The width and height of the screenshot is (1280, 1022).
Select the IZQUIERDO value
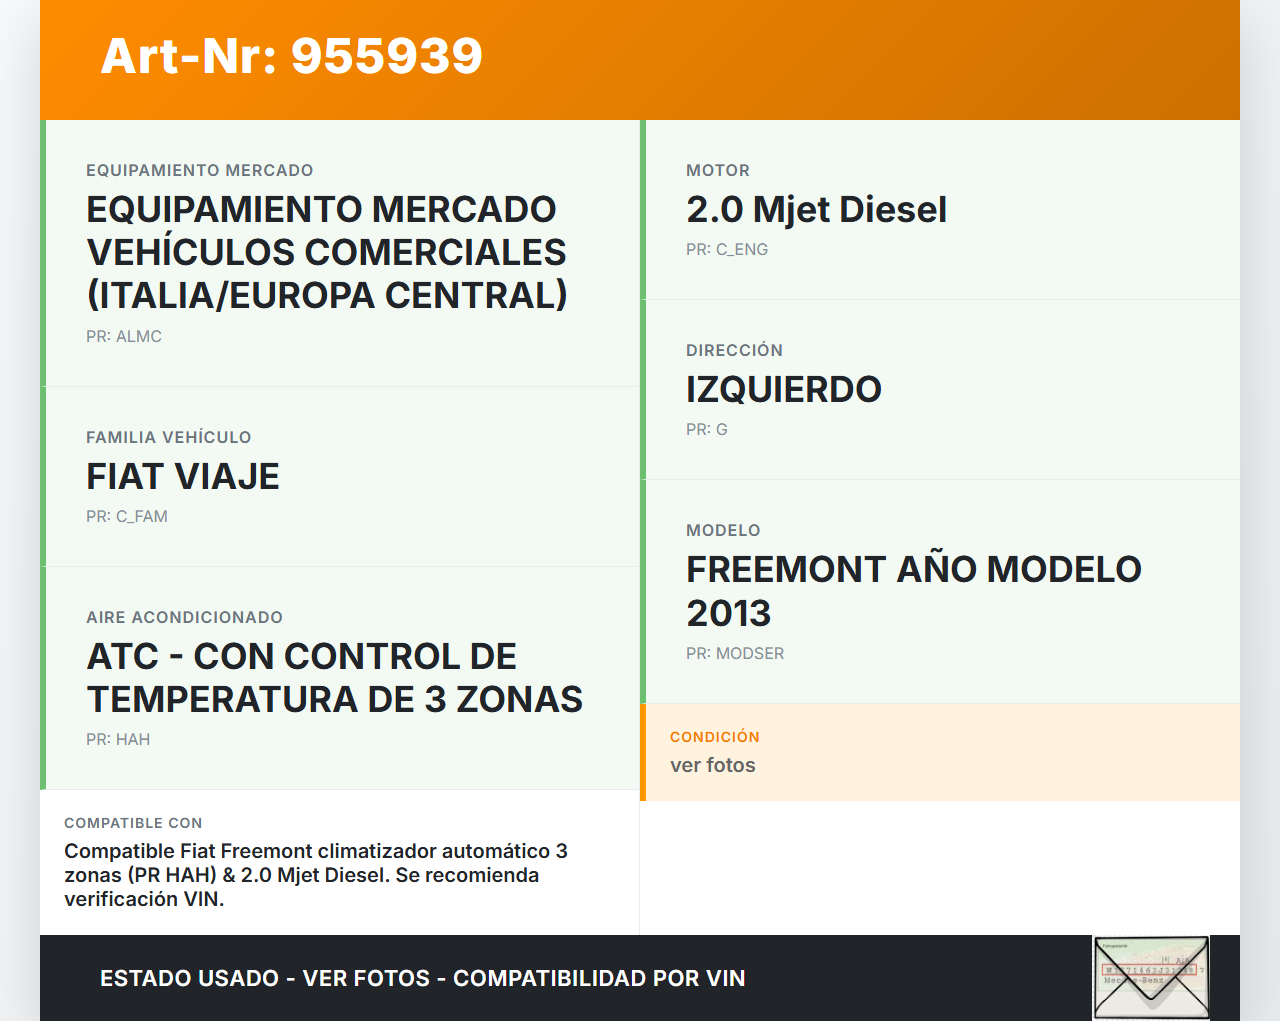pos(784,390)
